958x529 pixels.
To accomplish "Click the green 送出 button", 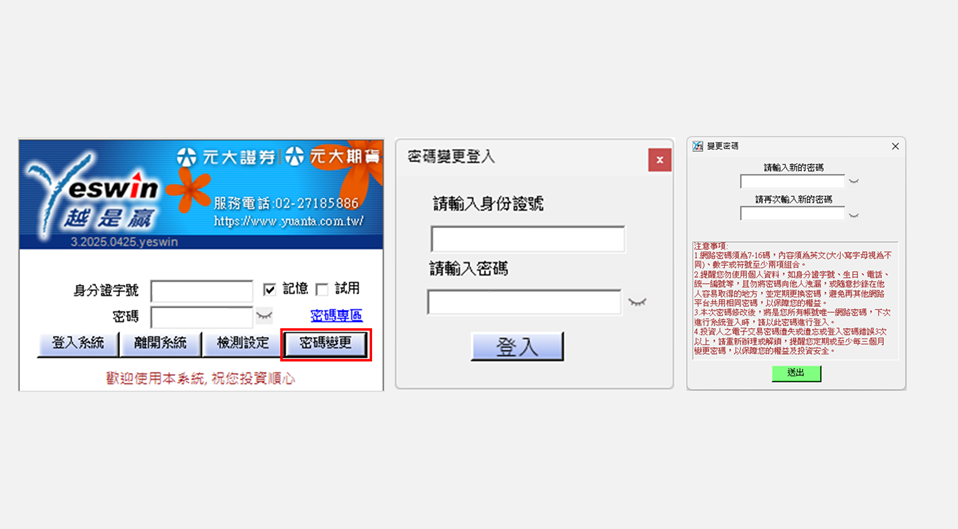I will point(796,373).
